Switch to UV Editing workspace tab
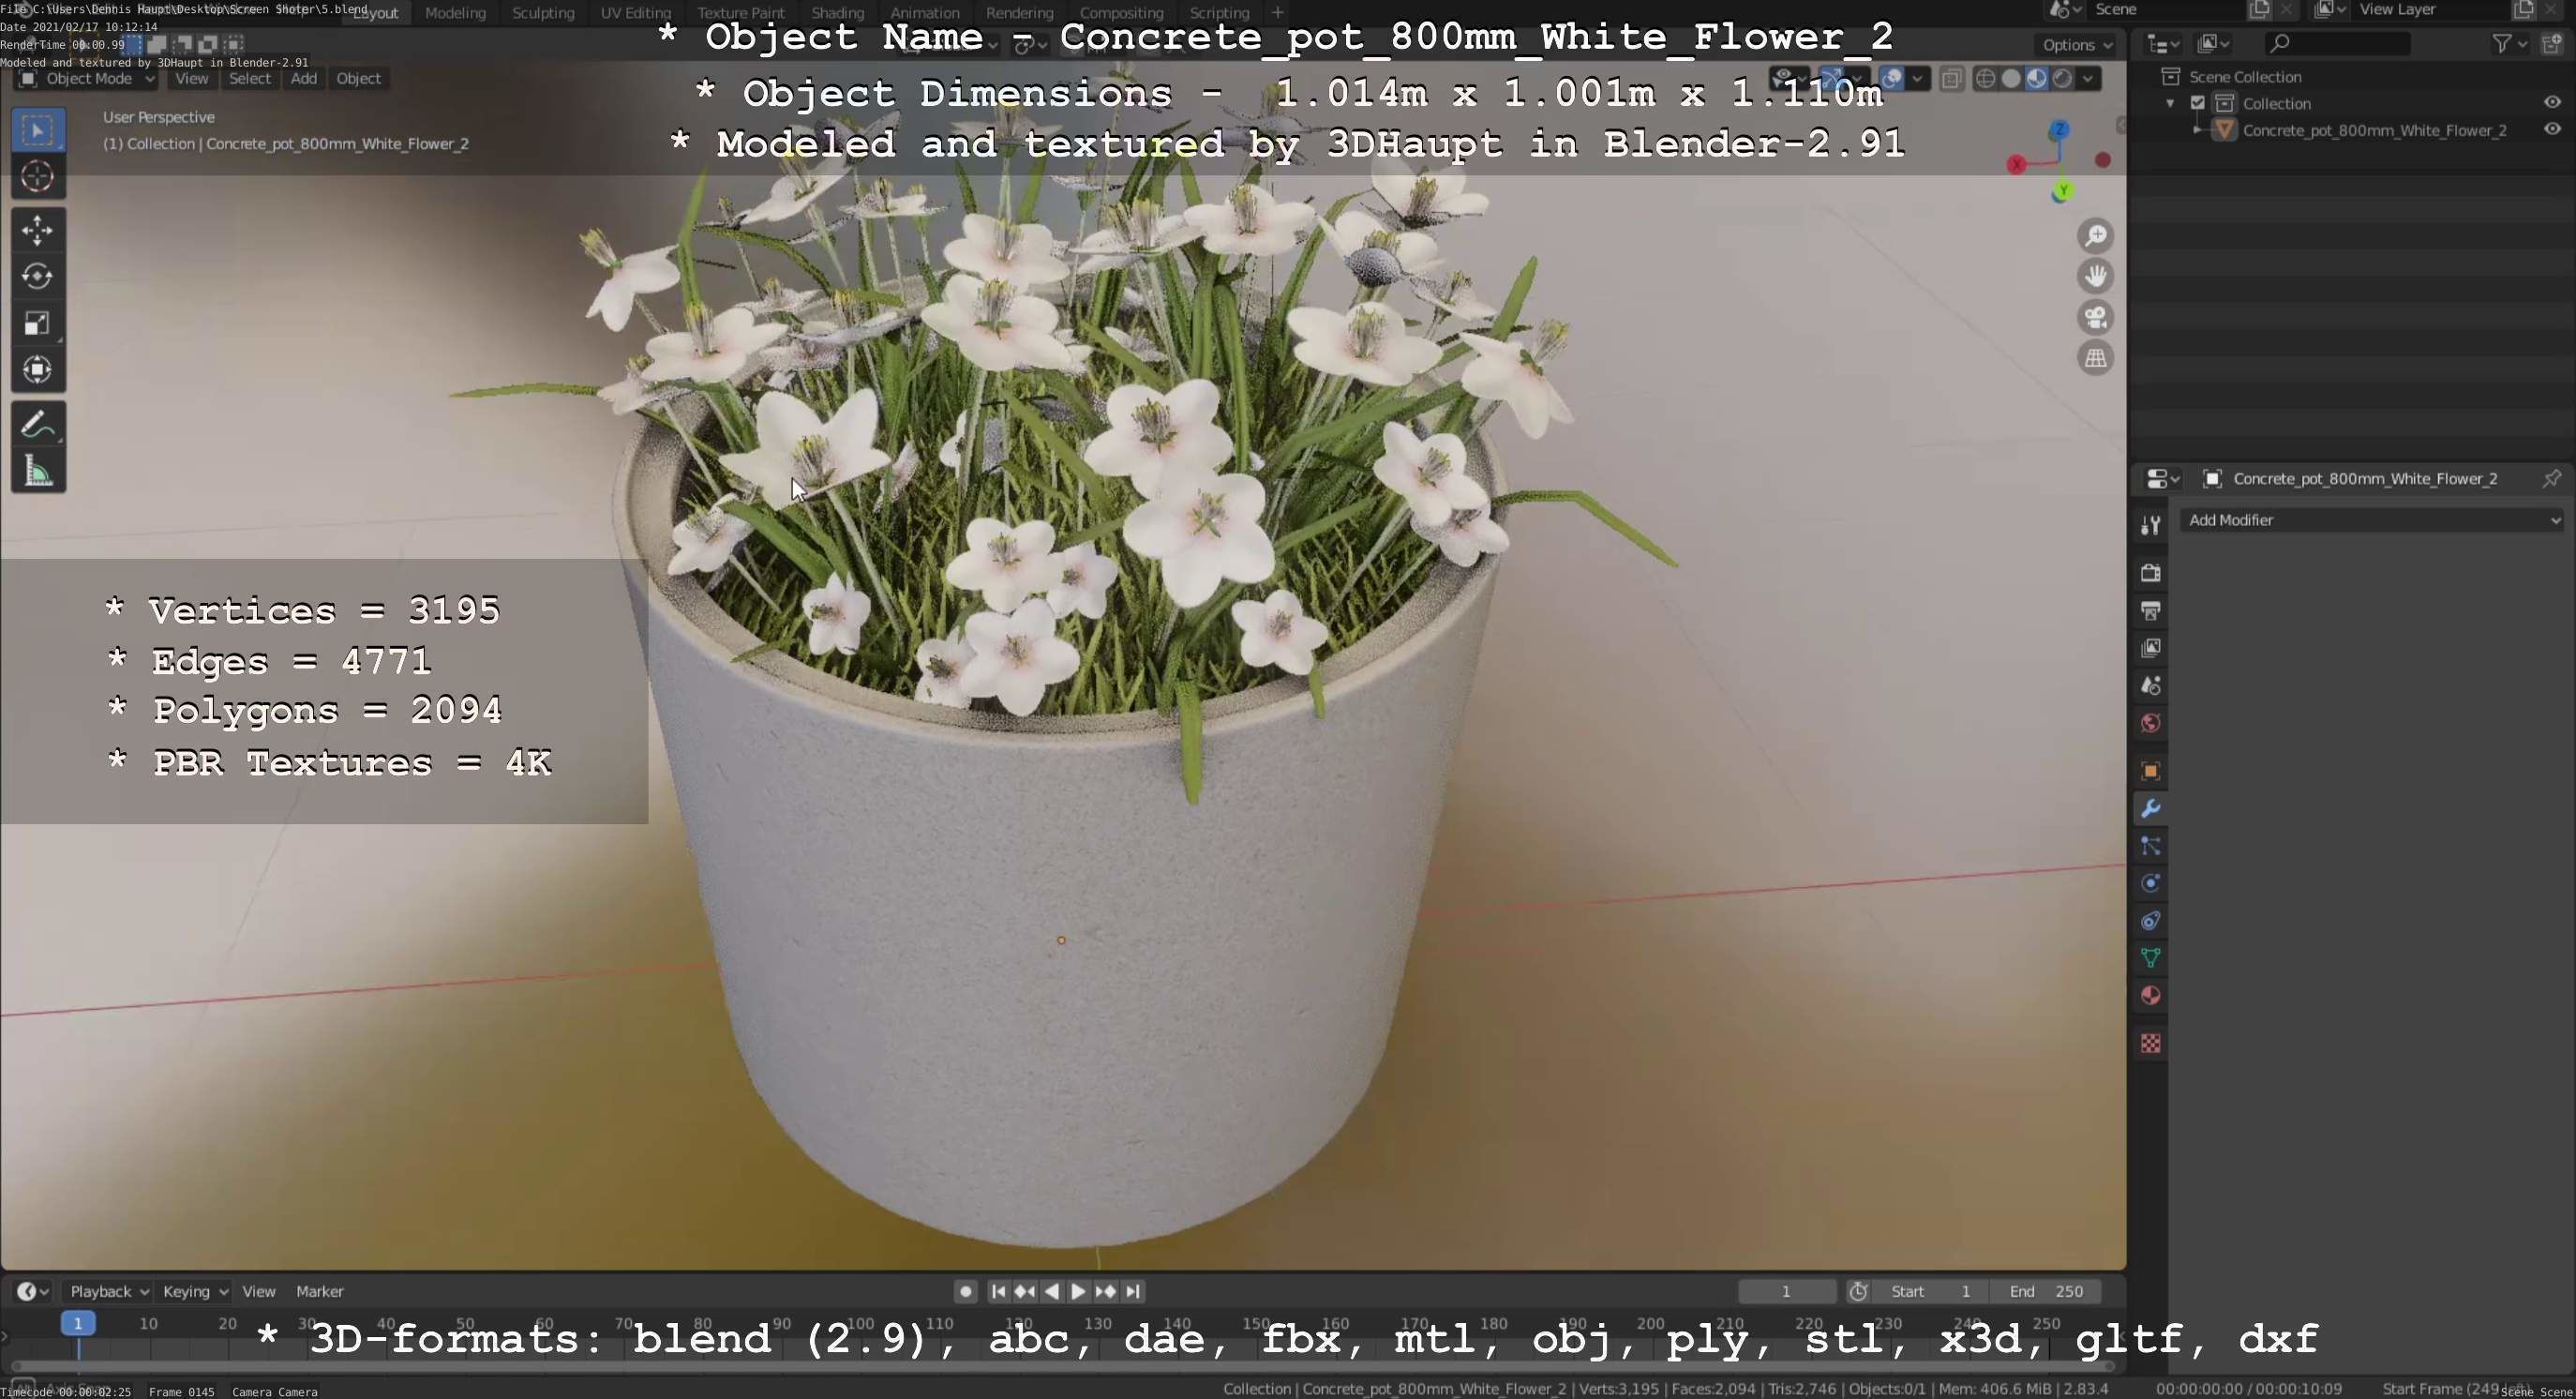Image resolution: width=2576 pixels, height=1399 pixels. coord(635,13)
